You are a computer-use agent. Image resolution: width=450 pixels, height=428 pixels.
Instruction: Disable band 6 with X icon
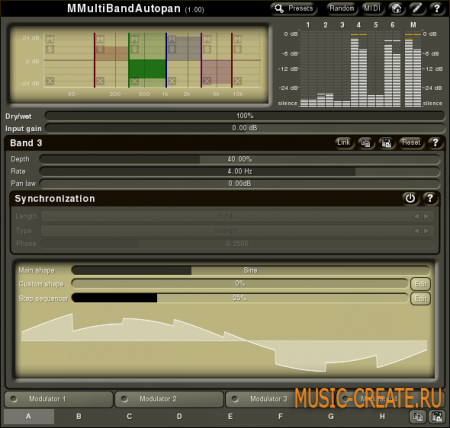(x=238, y=81)
